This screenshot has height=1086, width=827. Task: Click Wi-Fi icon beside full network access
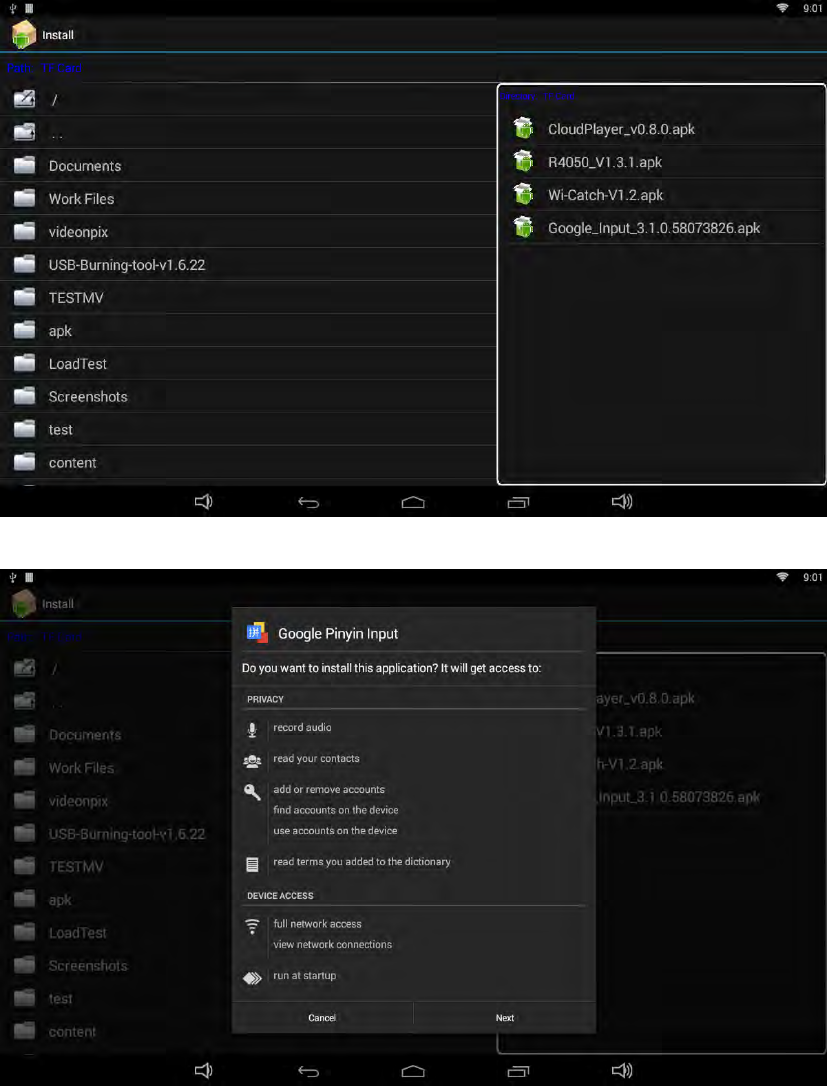(252, 926)
